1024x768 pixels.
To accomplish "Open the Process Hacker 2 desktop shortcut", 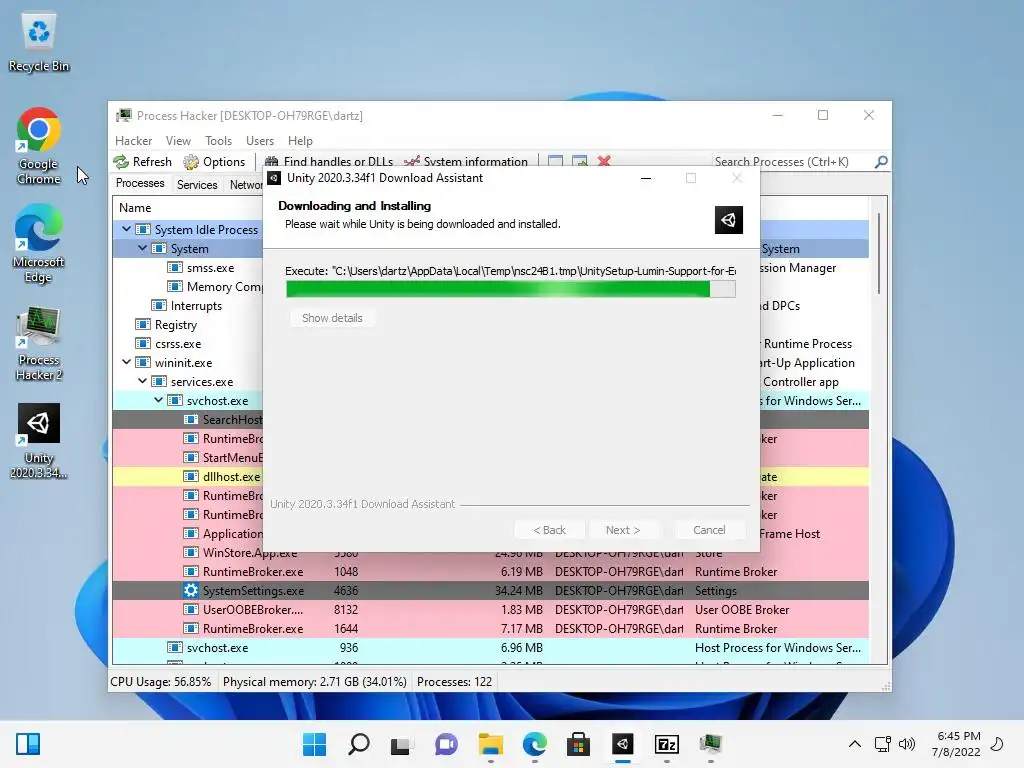I will (x=39, y=343).
